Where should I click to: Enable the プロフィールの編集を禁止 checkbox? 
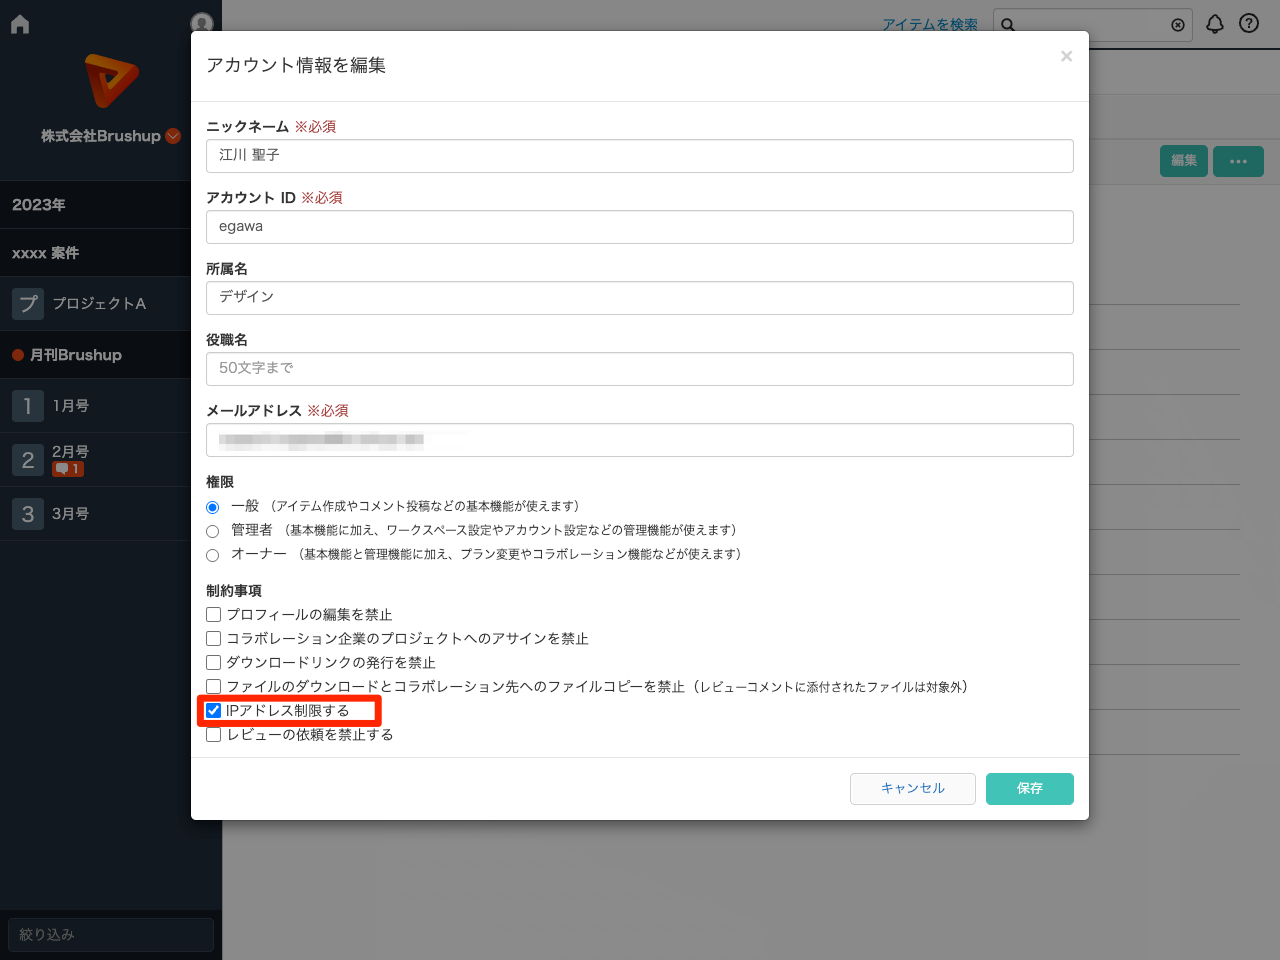click(x=213, y=614)
